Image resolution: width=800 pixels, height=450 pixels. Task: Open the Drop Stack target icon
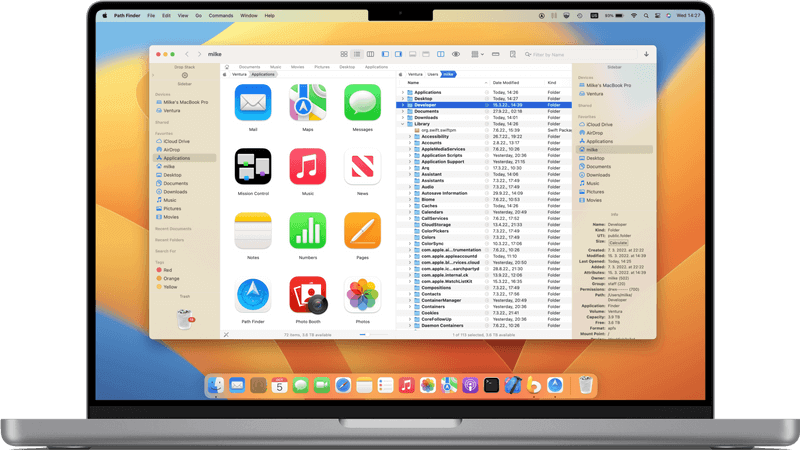pyautogui.click(x=185, y=76)
